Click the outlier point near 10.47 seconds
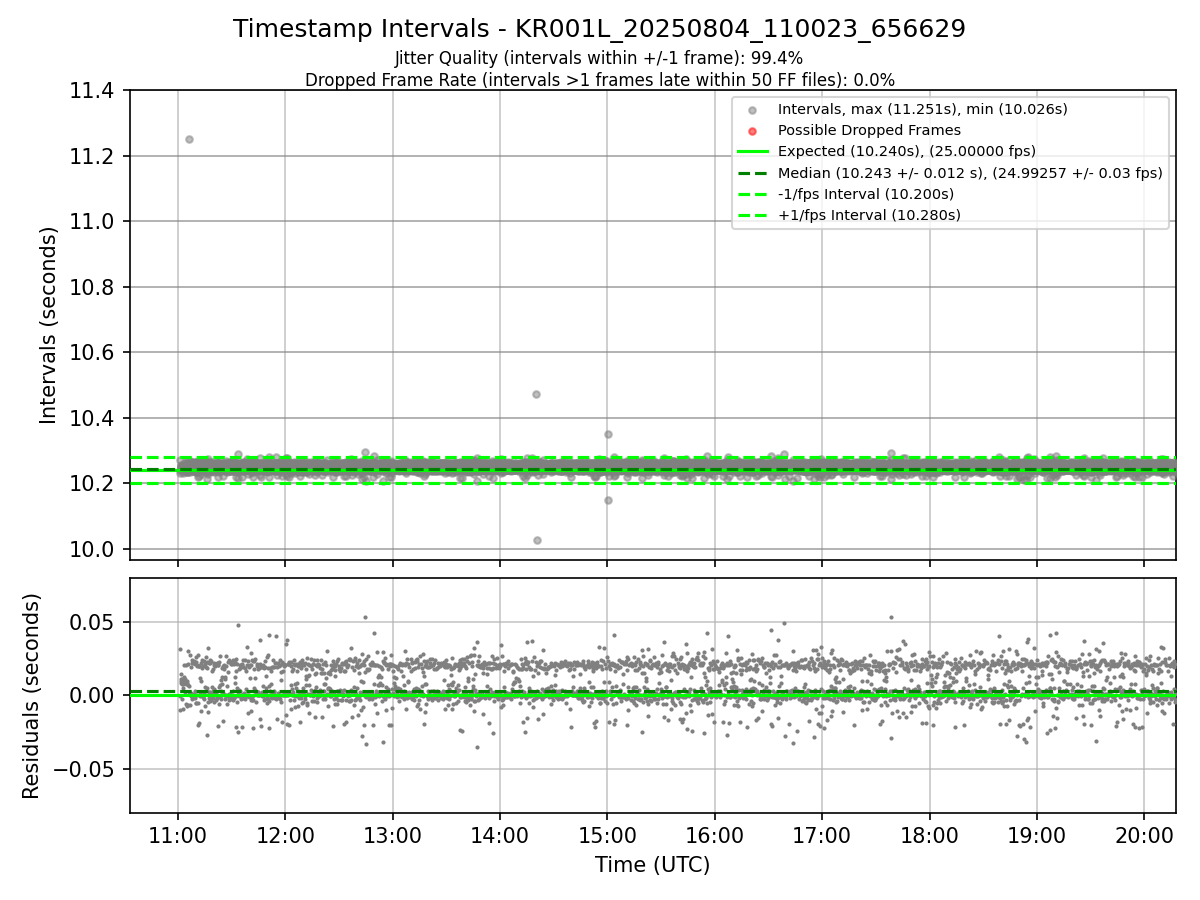Viewport: 1200px width, 900px height. pyautogui.click(x=536, y=394)
